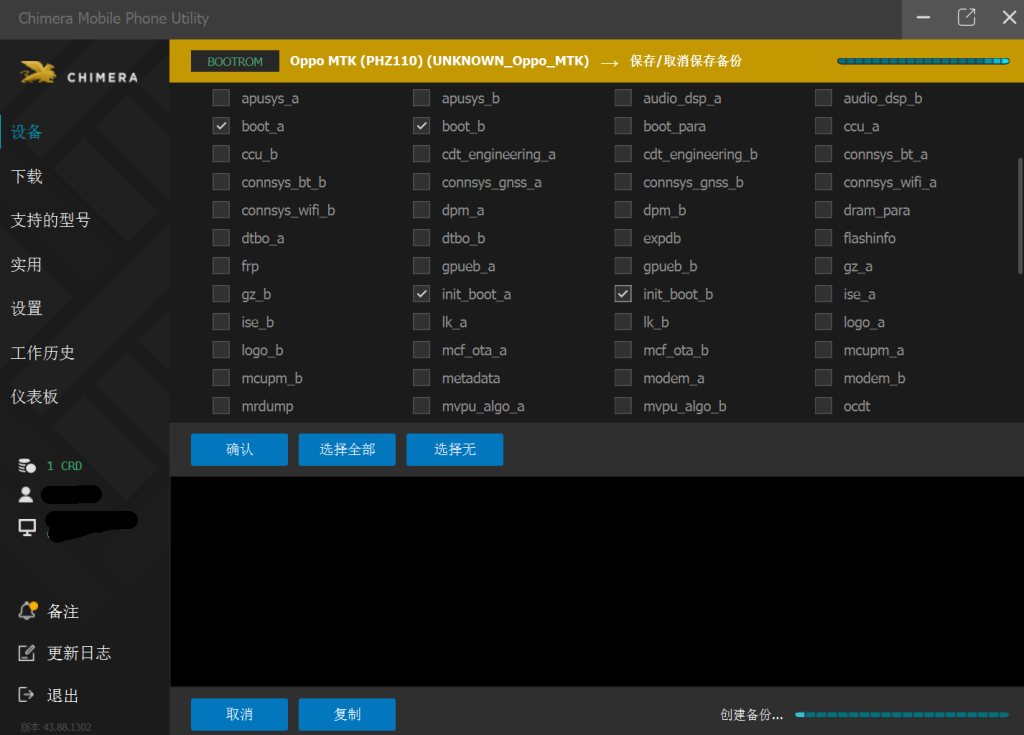Click the computer monitor icon

(x=27, y=527)
